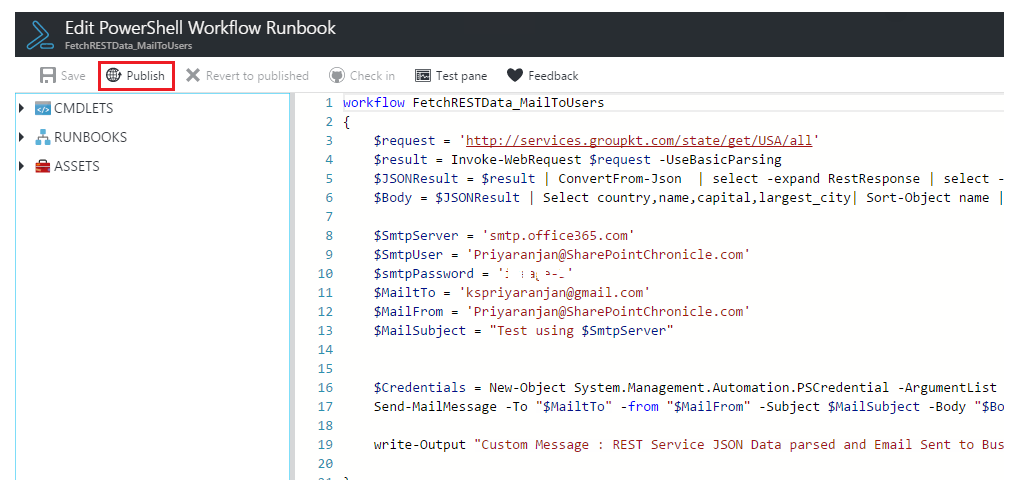Click the RUNBOOKS hierarchy icon

click(43, 137)
